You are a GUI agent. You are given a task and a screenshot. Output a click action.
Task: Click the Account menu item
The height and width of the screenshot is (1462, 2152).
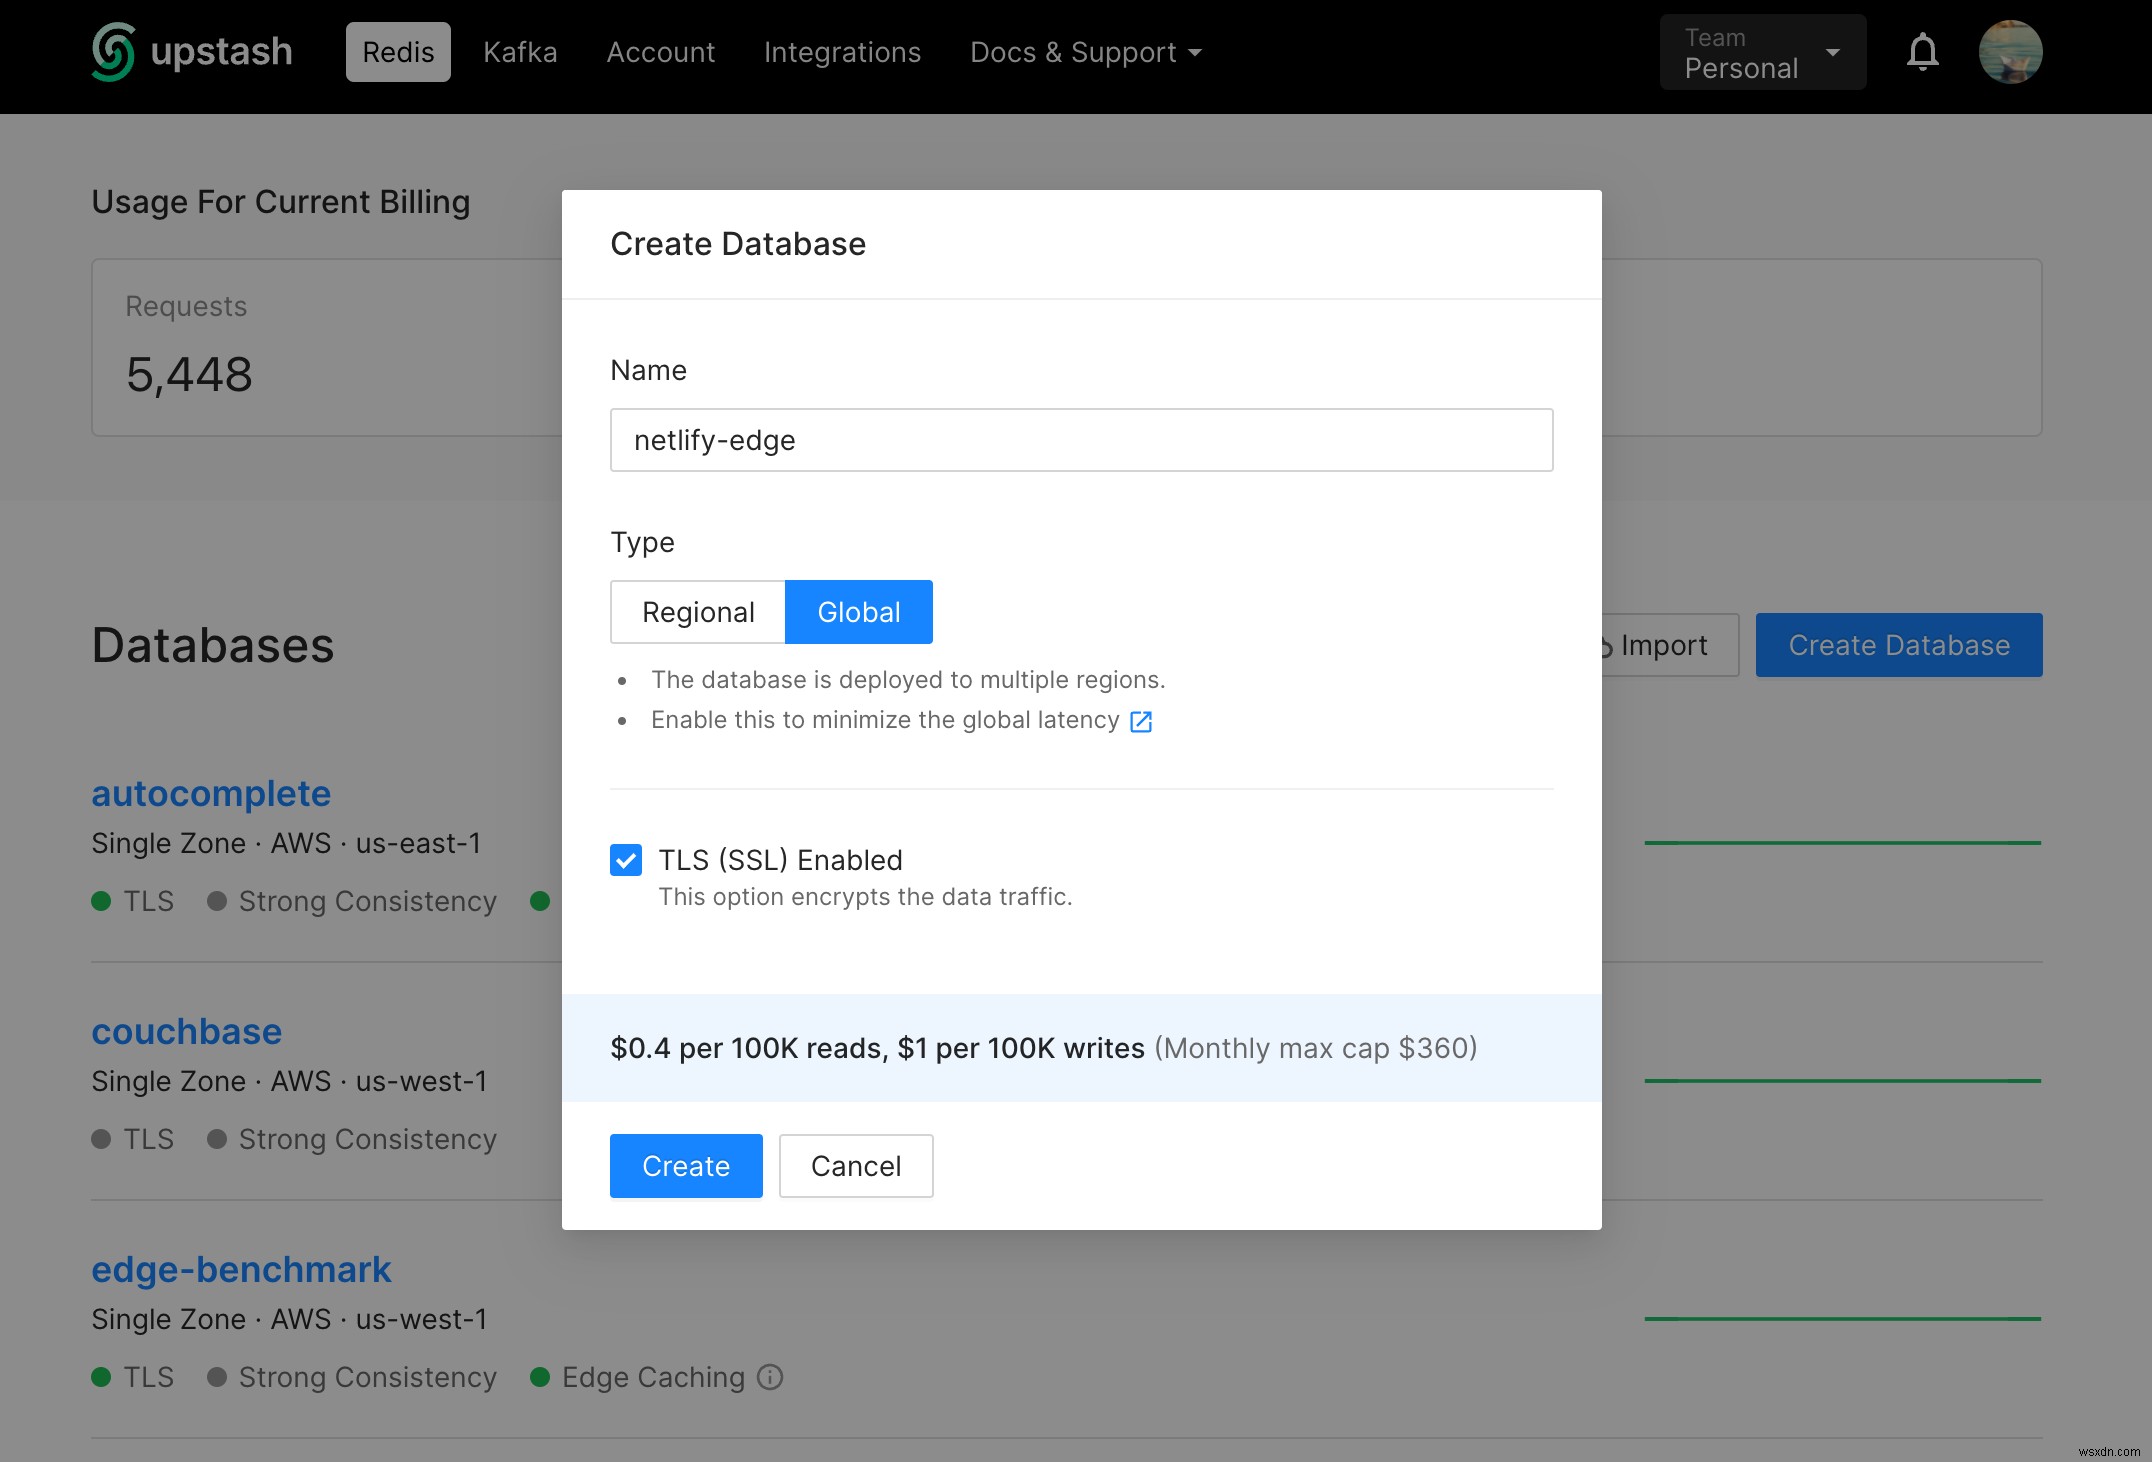pyautogui.click(x=659, y=51)
